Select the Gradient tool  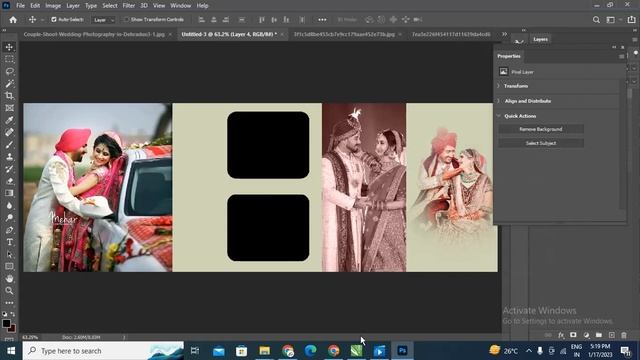coord(9,193)
